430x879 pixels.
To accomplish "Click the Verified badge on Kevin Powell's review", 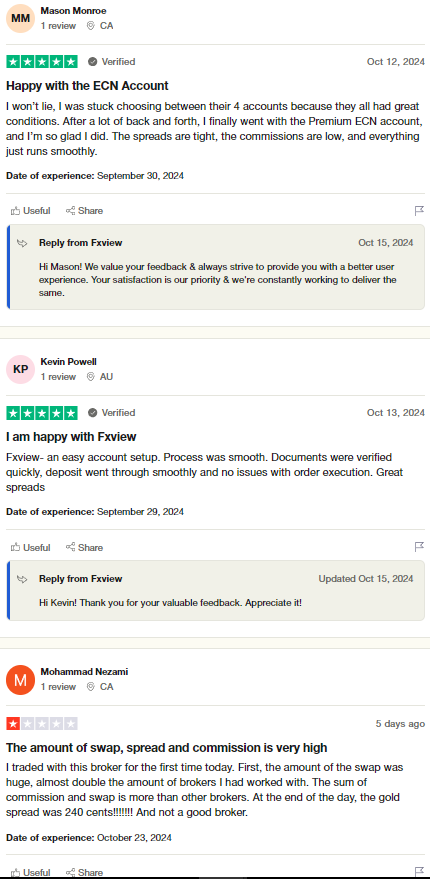I will (112, 413).
